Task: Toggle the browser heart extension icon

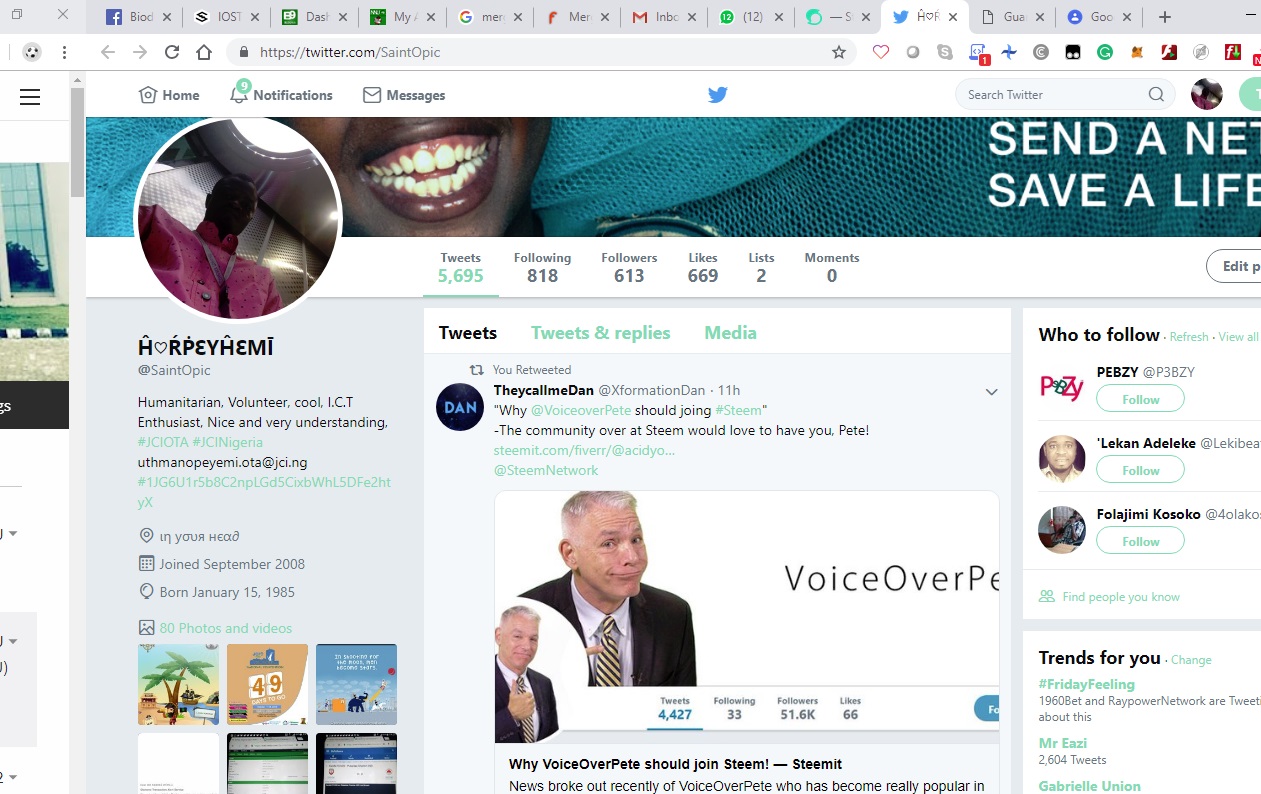Action: coord(881,51)
